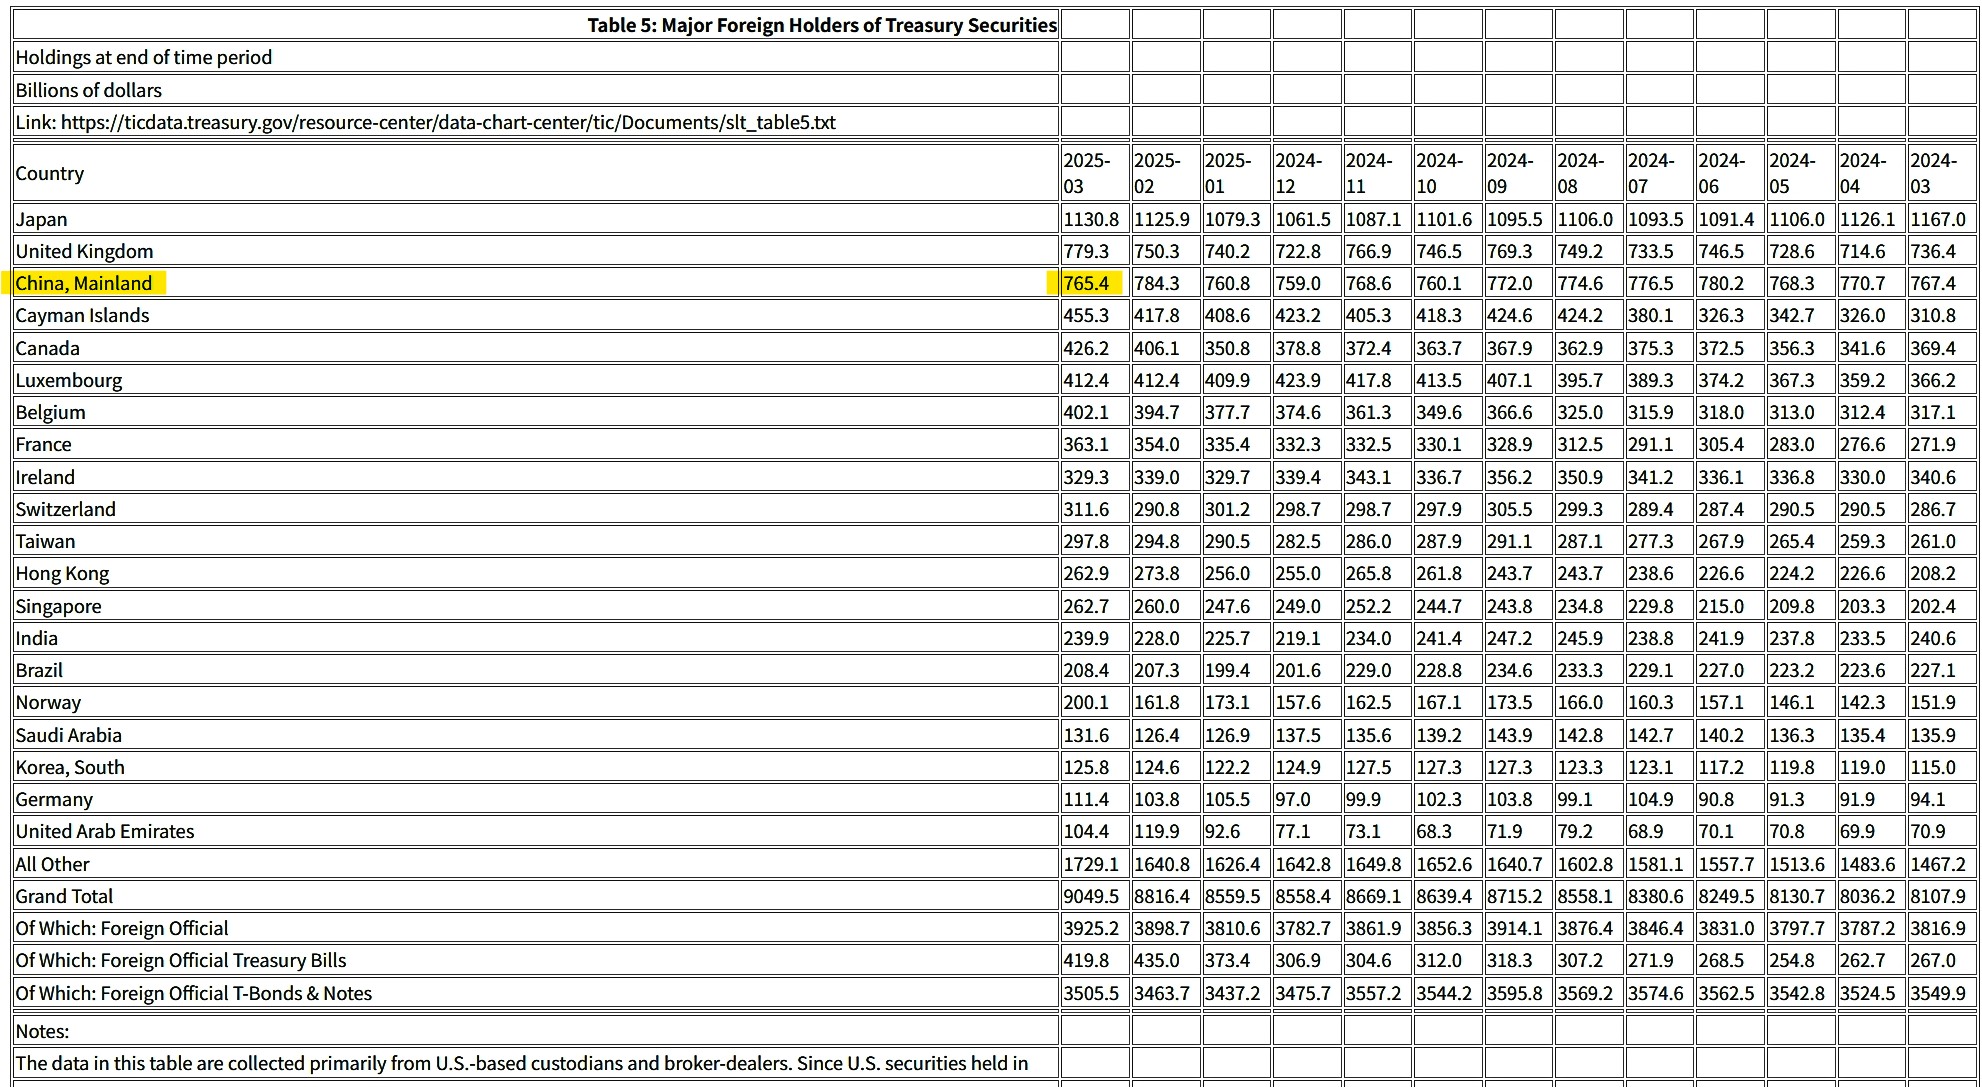The image size is (1982, 1087).
Task: Click the United Kingdom row label
Action: tap(84, 251)
